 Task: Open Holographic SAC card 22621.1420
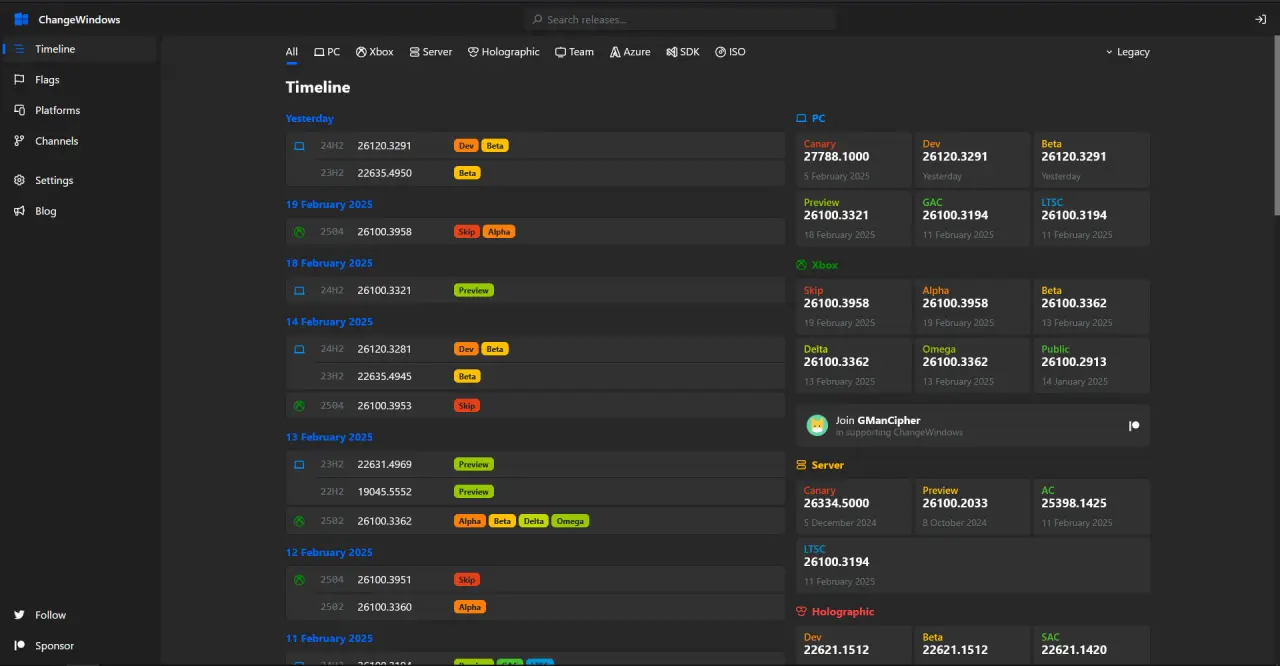click(1092, 645)
